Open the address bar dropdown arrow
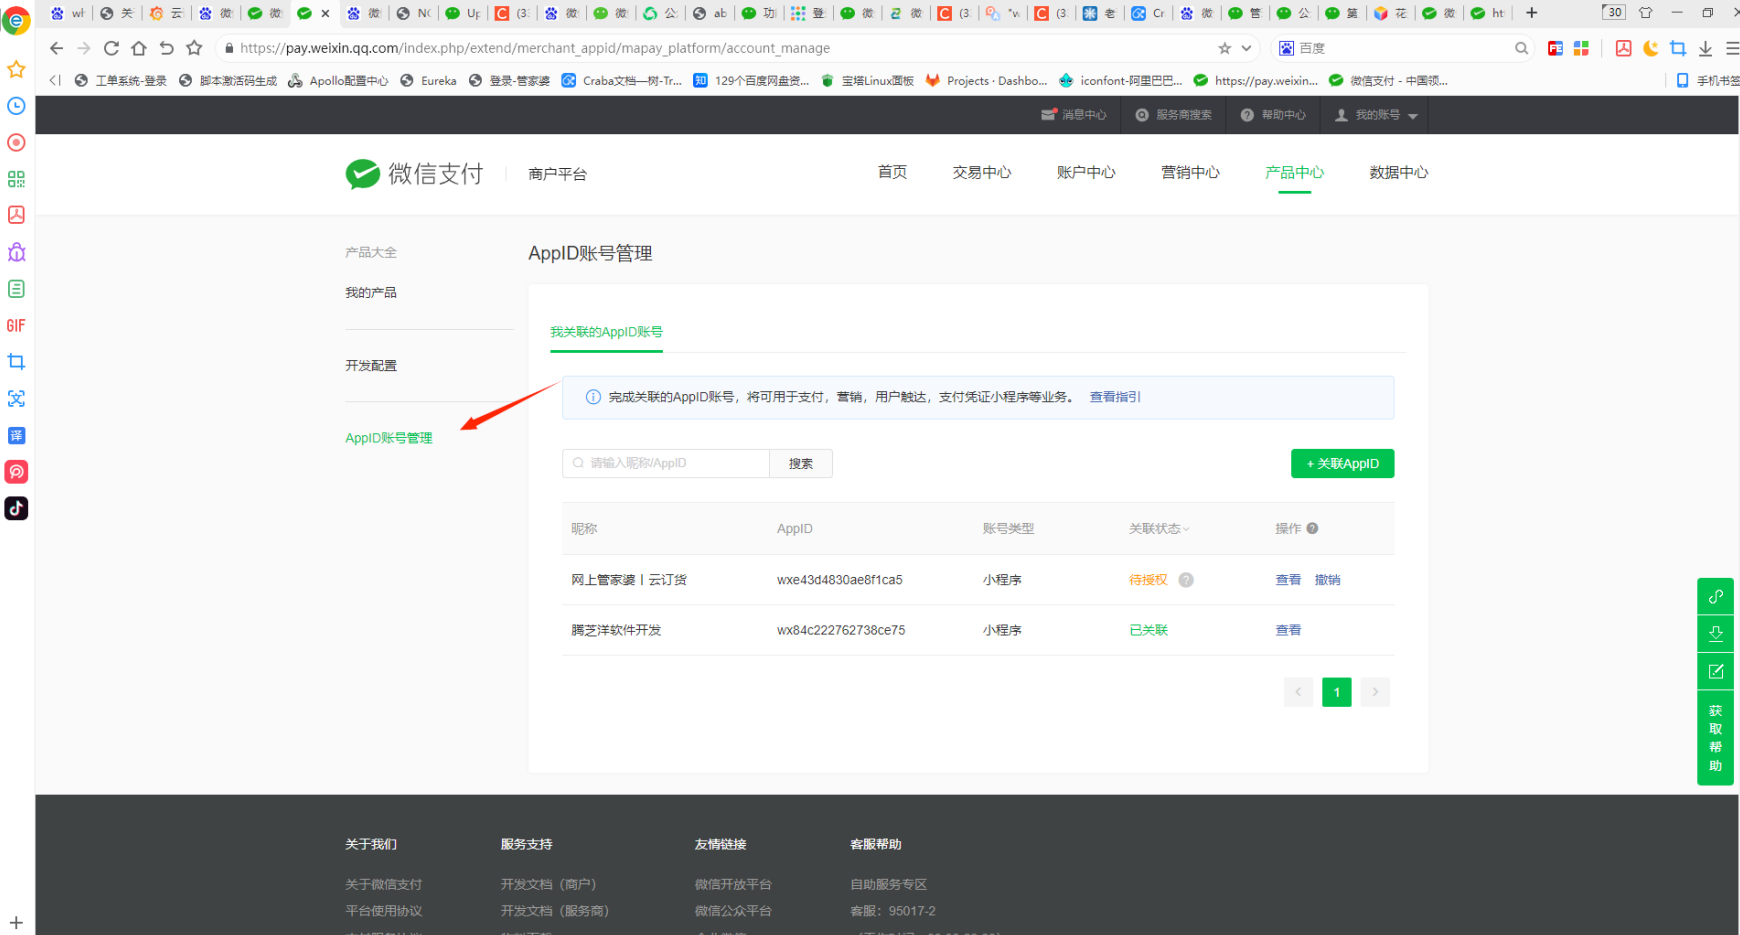The width and height of the screenshot is (1740, 935). click(1246, 48)
